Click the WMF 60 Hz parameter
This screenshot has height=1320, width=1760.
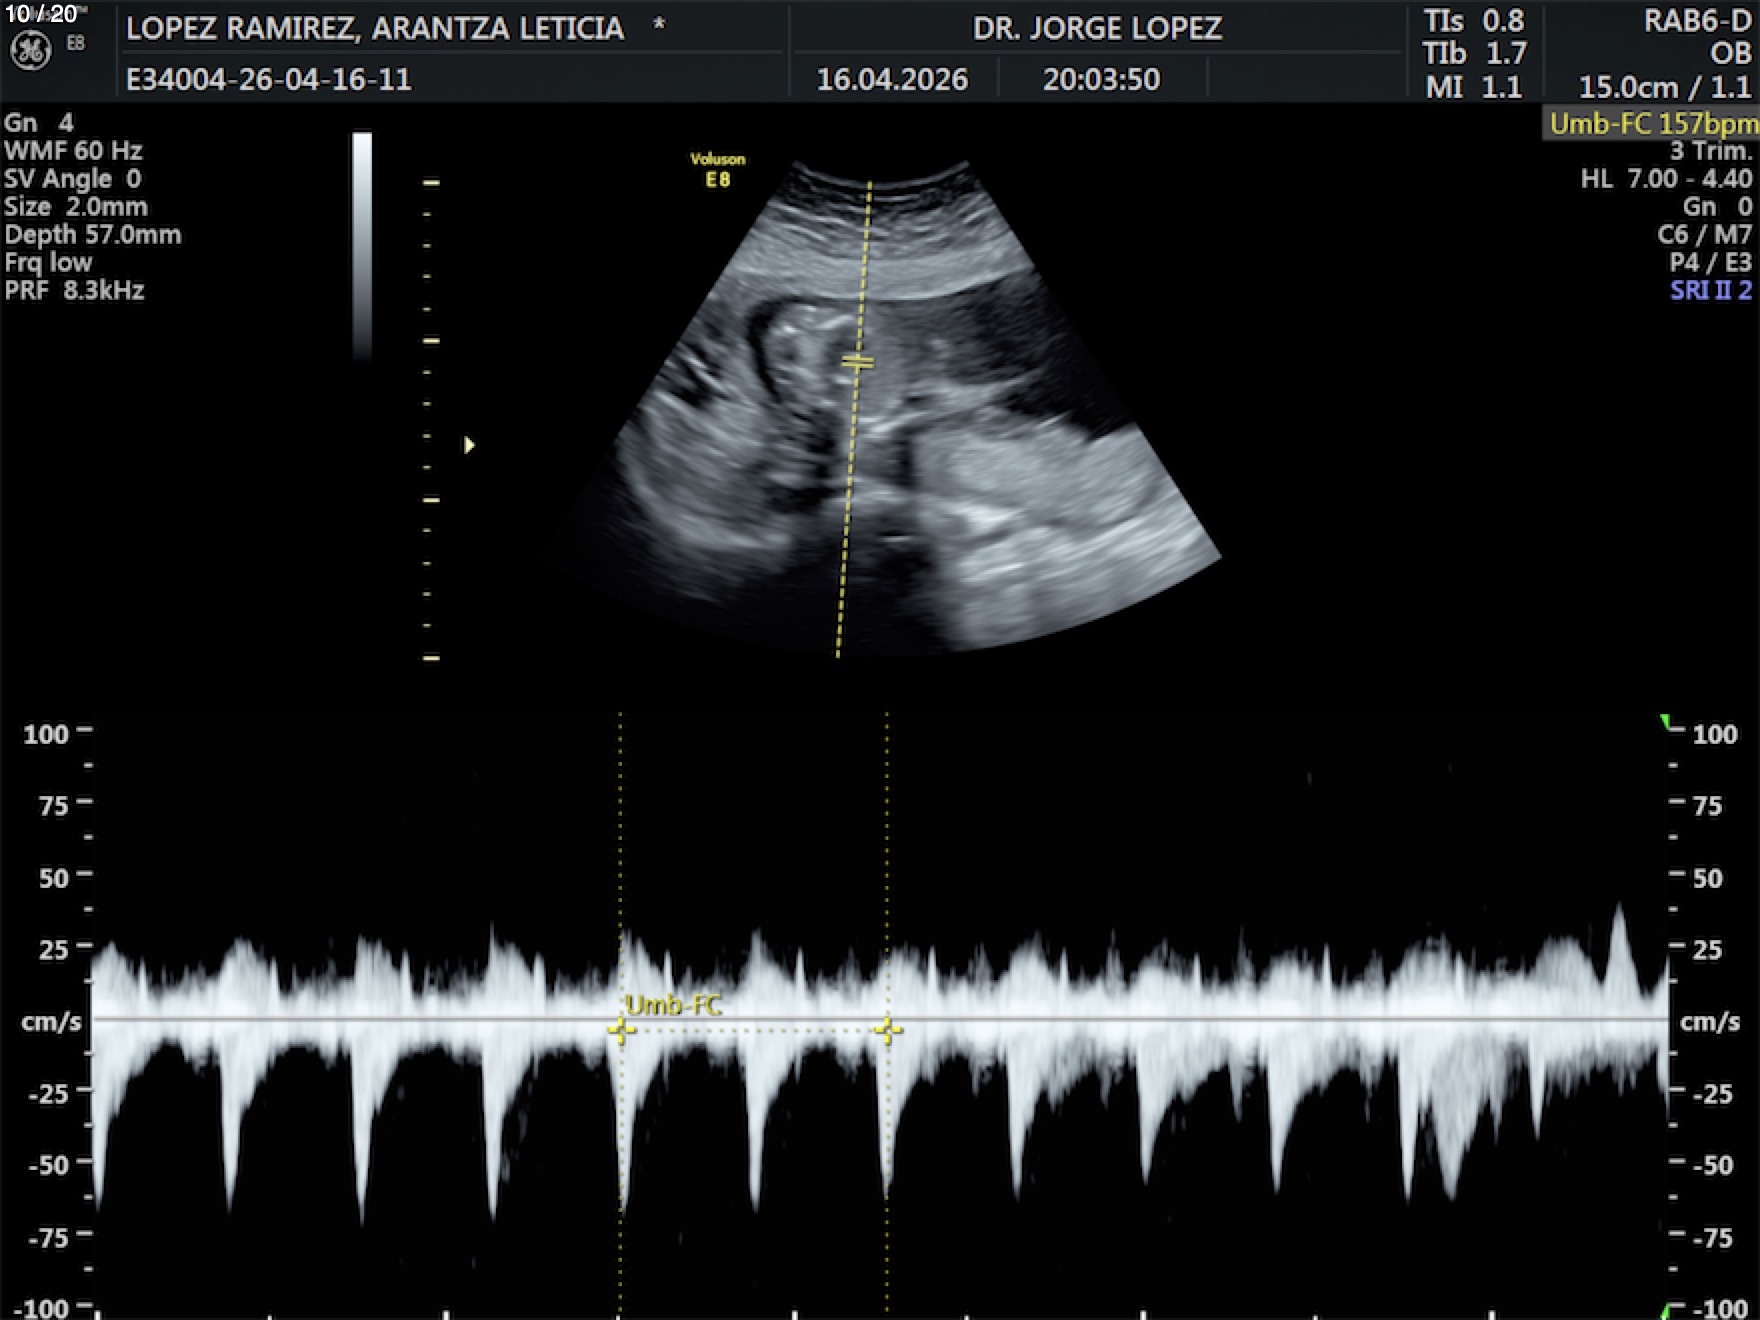pos(73,151)
